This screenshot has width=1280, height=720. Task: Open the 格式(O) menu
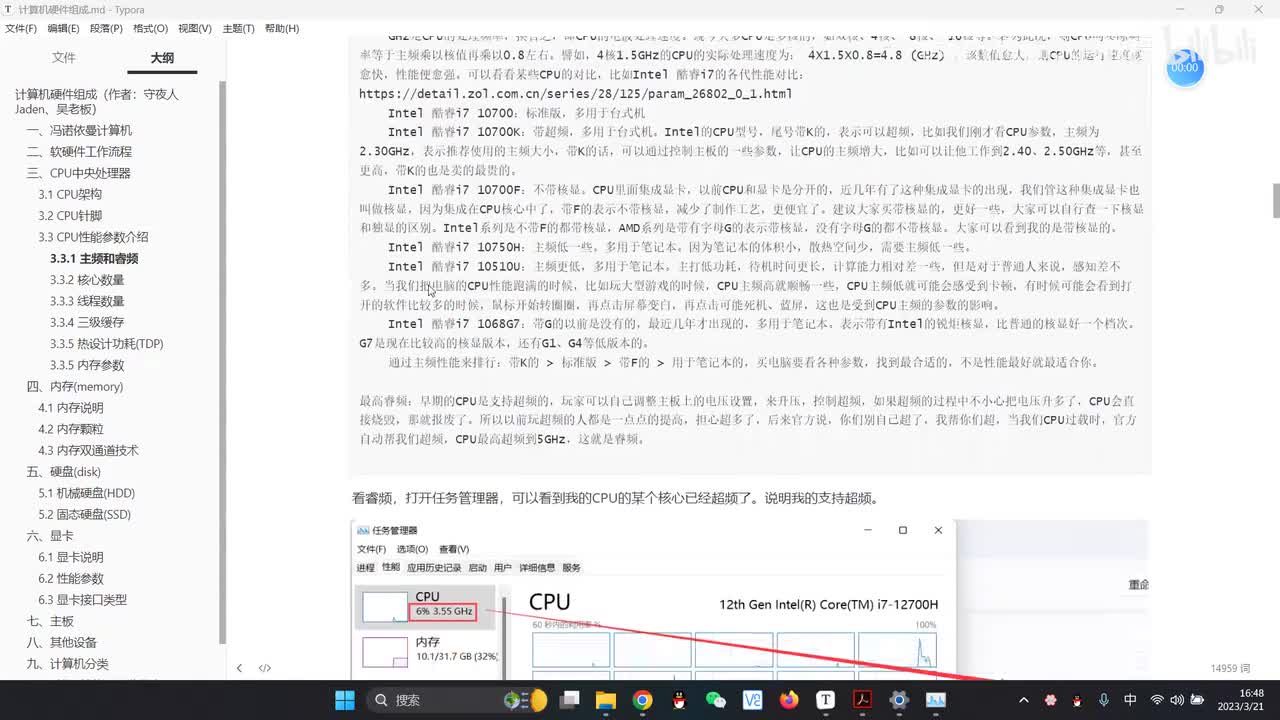150,28
